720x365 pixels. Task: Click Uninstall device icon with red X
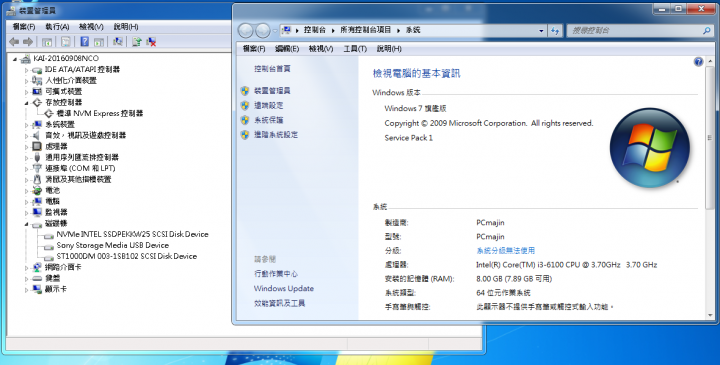(151, 42)
